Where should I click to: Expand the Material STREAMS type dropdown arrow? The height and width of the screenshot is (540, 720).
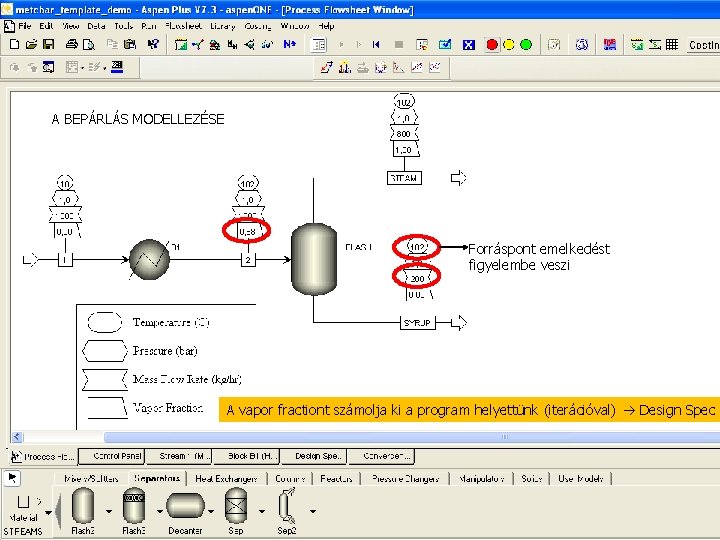[x=48, y=512]
